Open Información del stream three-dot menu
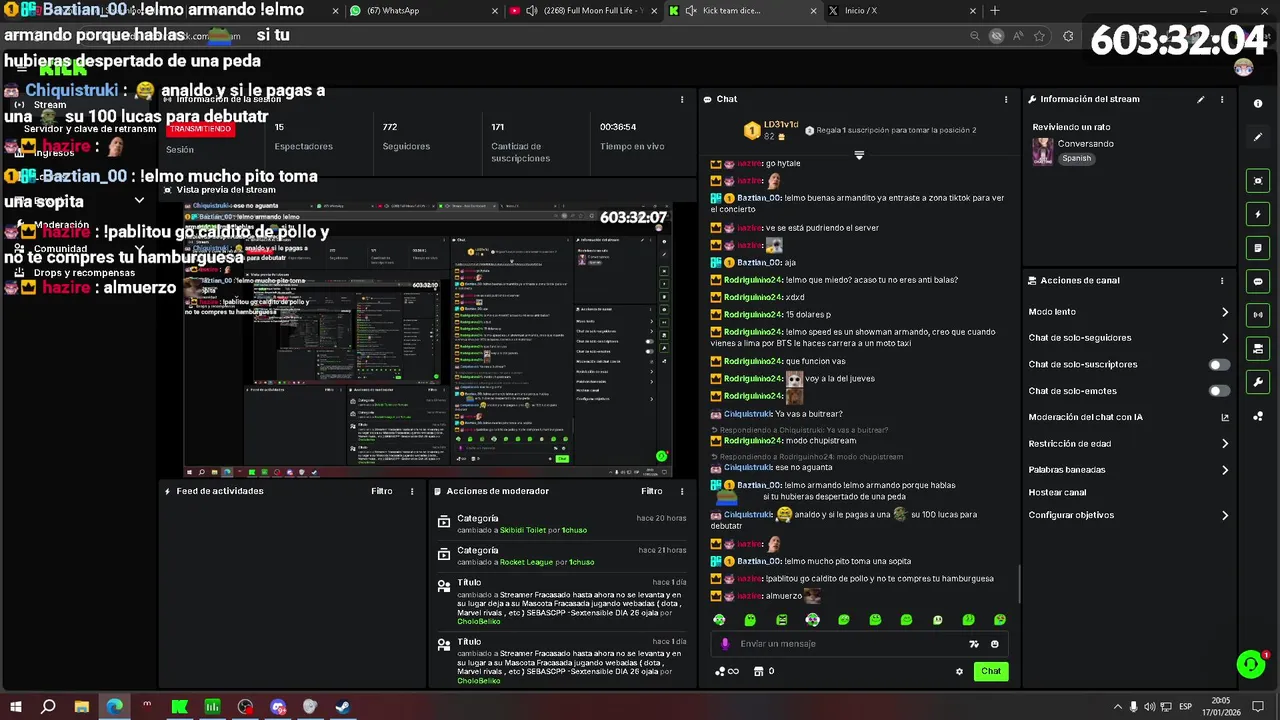Screen dimensions: 1280x720 pyautogui.click(x=1221, y=99)
